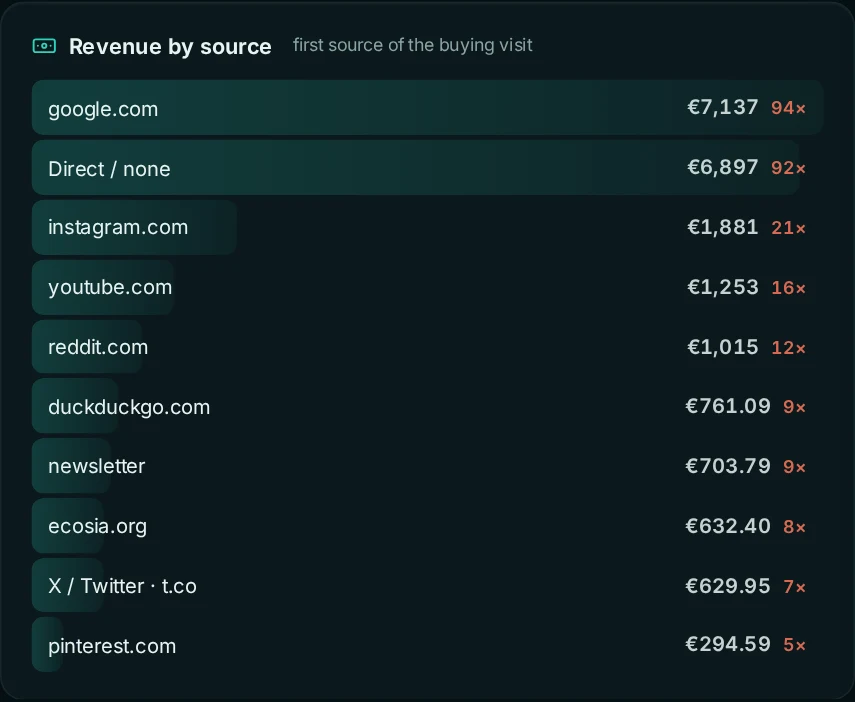This screenshot has height=702, width=855.
Task: Click the 92× order count
Action: point(788,168)
